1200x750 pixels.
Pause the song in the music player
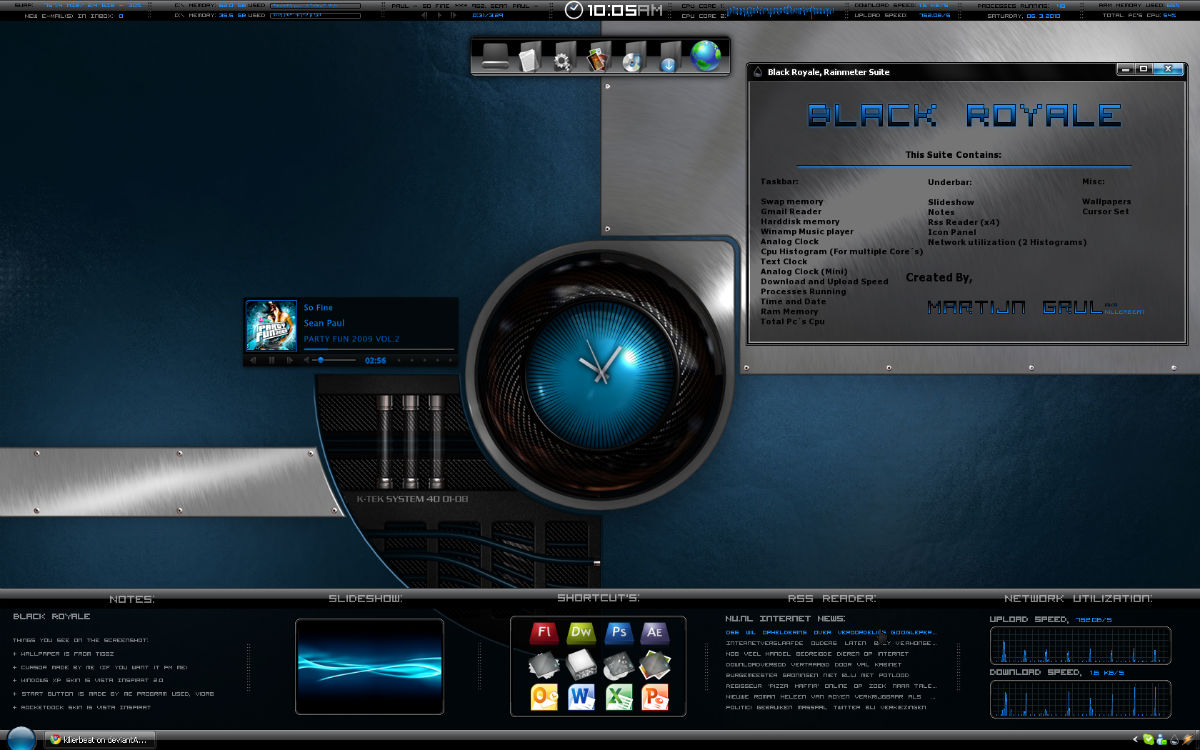click(271, 360)
